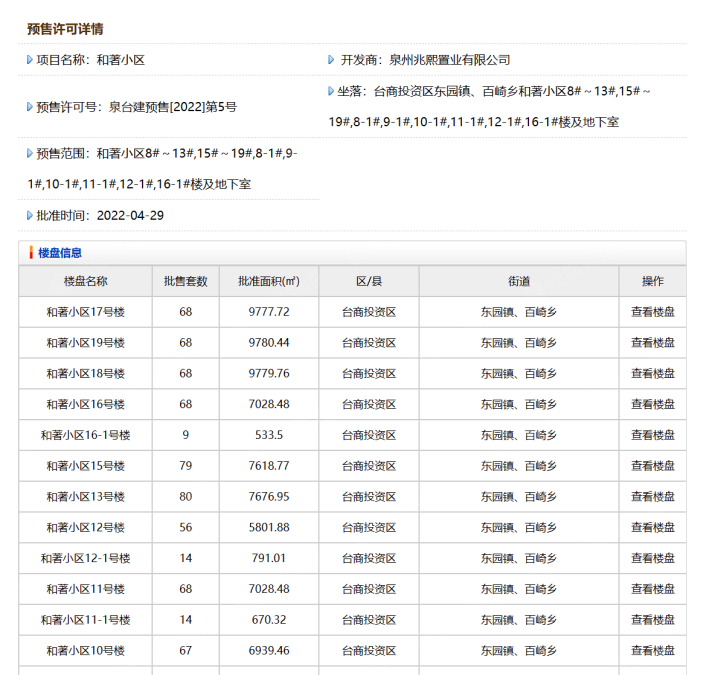The height and width of the screenshot is (675, 715).
Task: Open 查看楼盘 for 和著小区13号楼
Action: tap(653, 497)
